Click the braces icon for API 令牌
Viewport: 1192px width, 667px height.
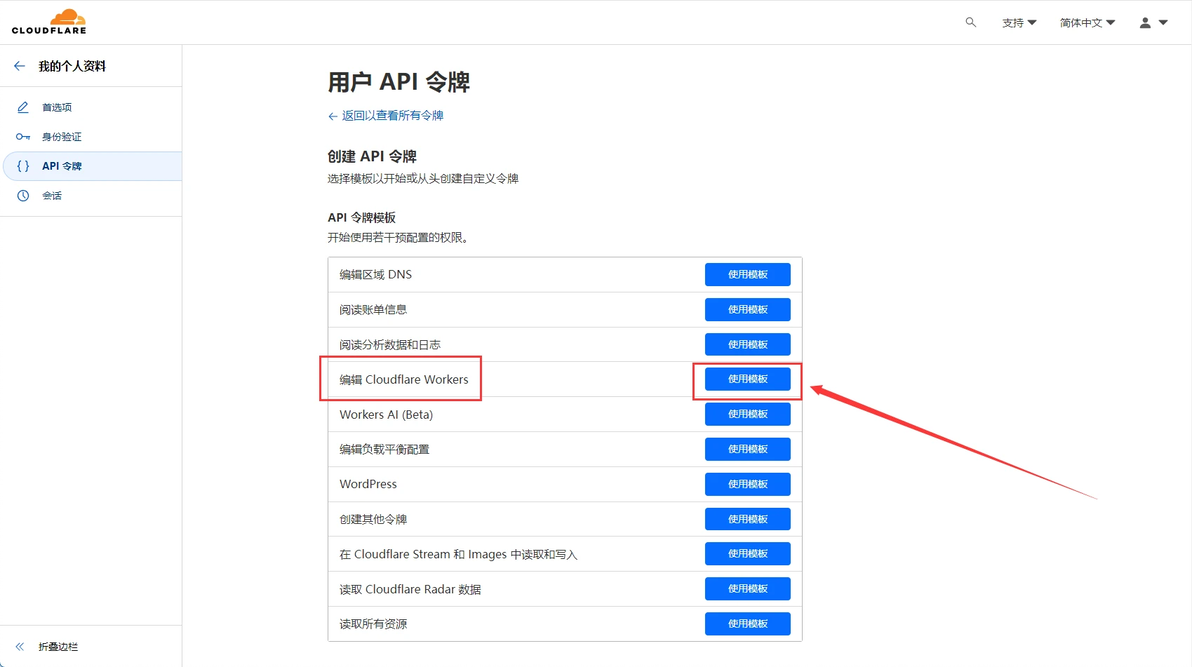pyautogui.click(x=23, y=166)
